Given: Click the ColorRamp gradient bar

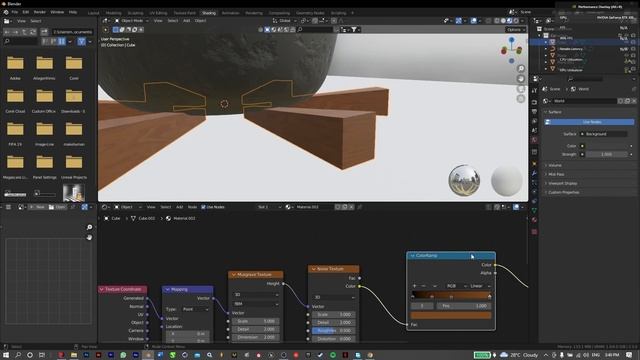Looking at the screenshot, I should click(451, 295).
